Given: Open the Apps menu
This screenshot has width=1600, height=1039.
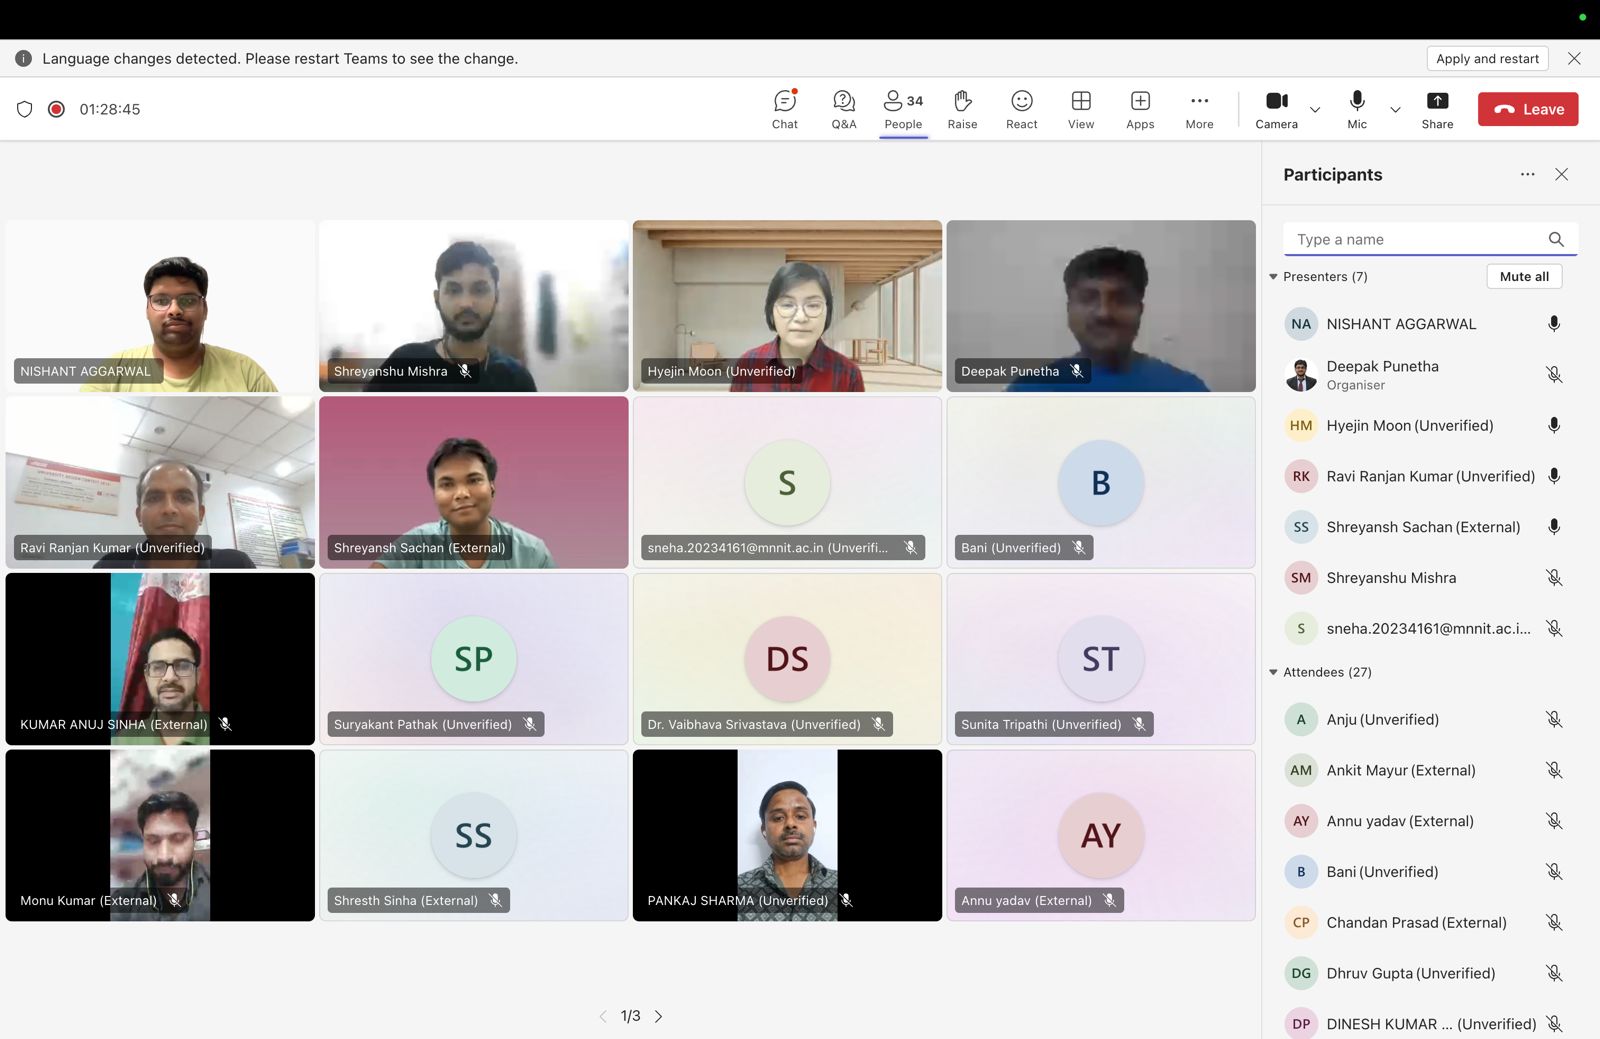Looking at the screenshot, I should (x=1140, y=109).
